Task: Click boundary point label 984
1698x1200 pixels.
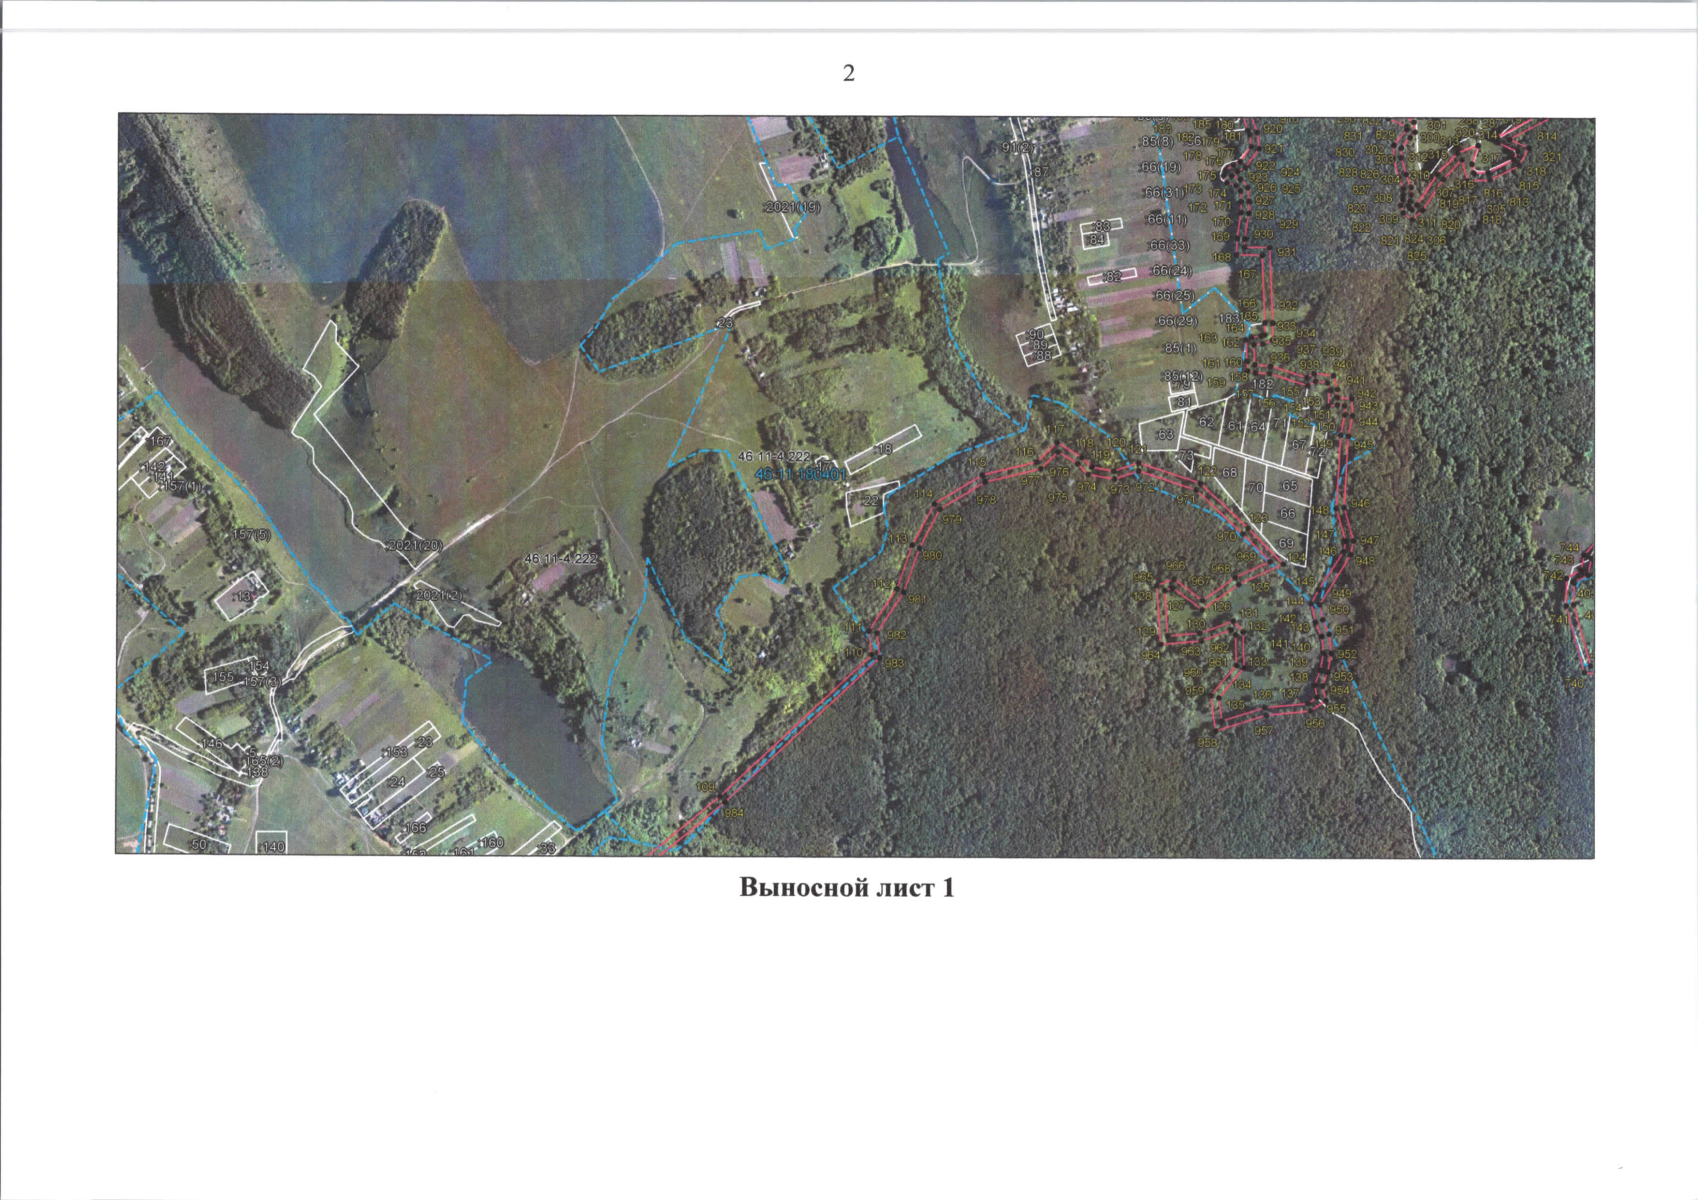Action: click(x=734, y=813)
